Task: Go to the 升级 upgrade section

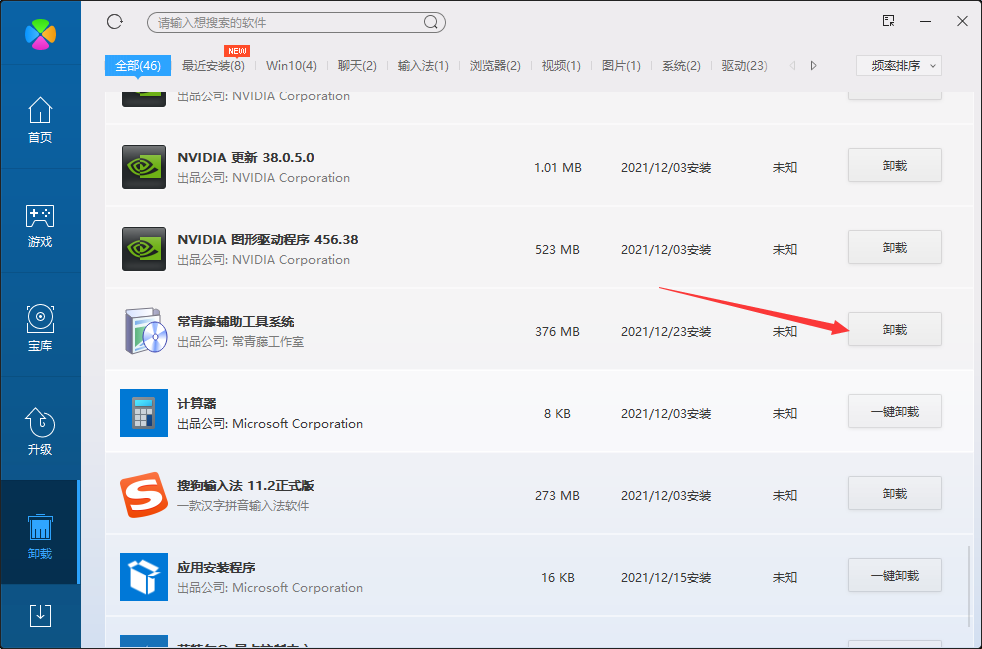Action: (40, 432)
